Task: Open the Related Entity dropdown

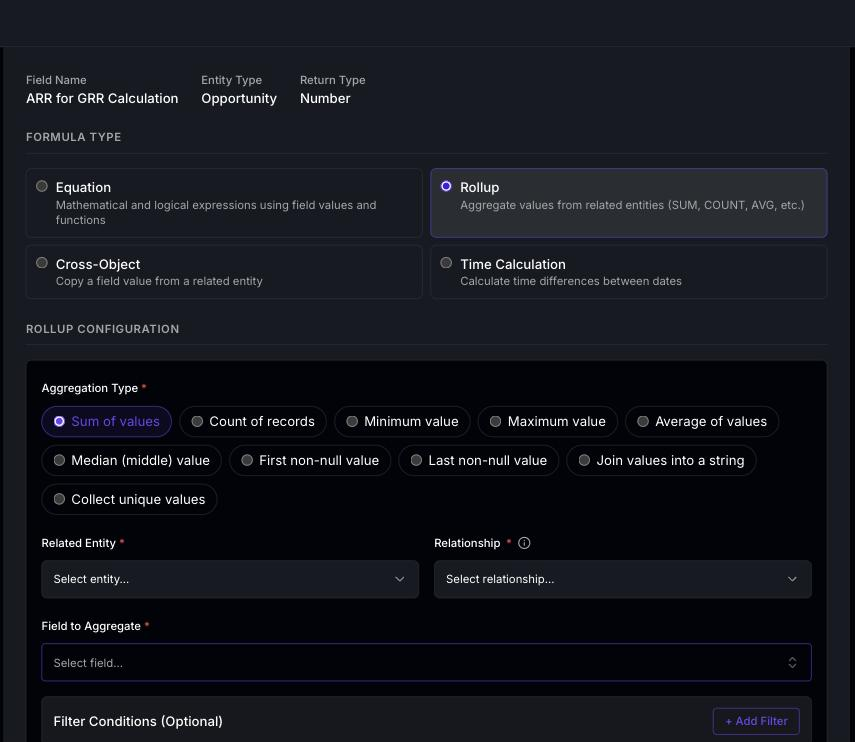Action: coord(230,579)
